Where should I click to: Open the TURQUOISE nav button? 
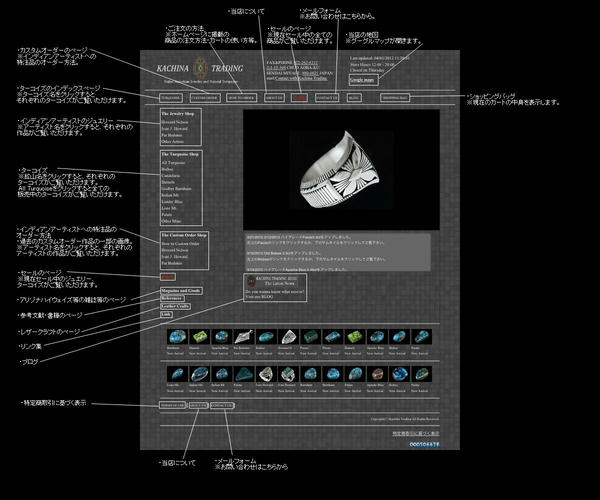pos(171,98)
